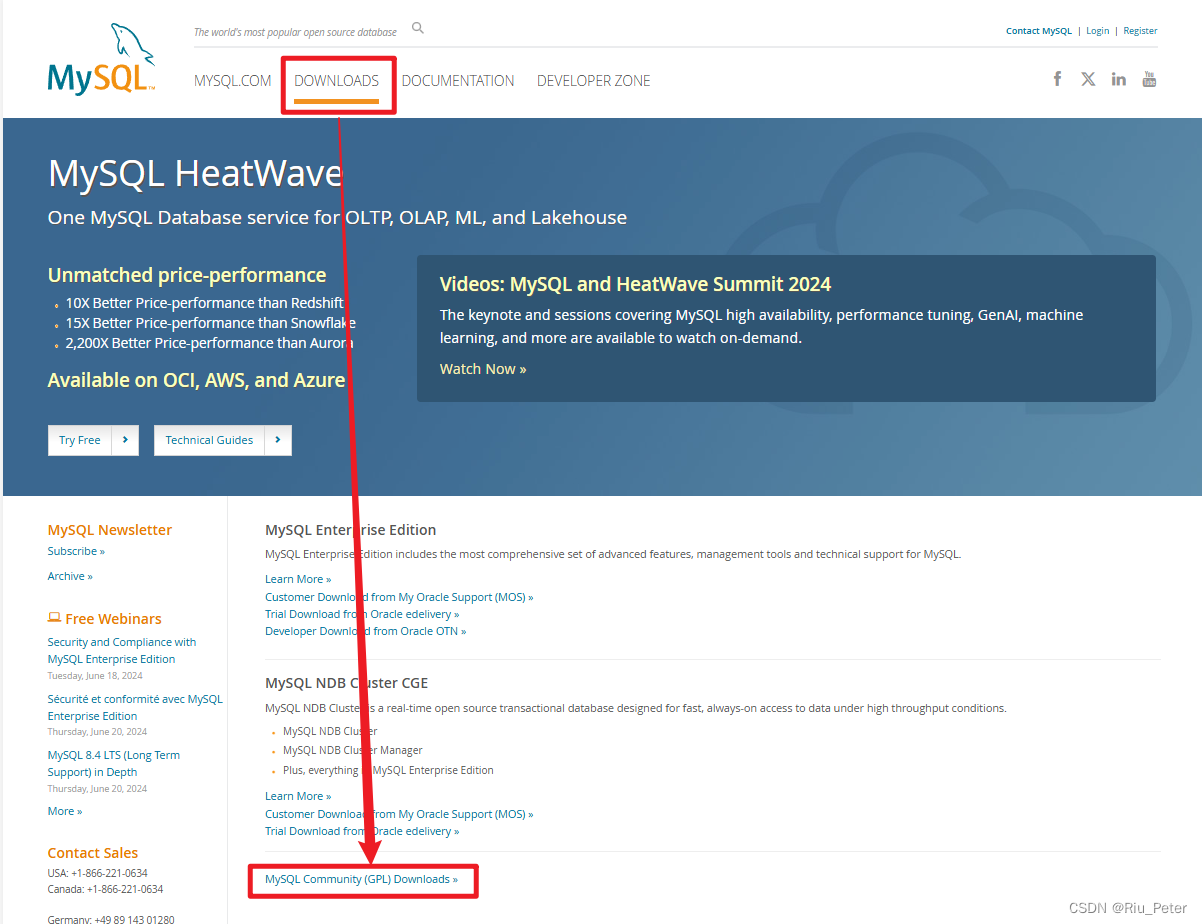Click the Register link

click(1140, 31)
